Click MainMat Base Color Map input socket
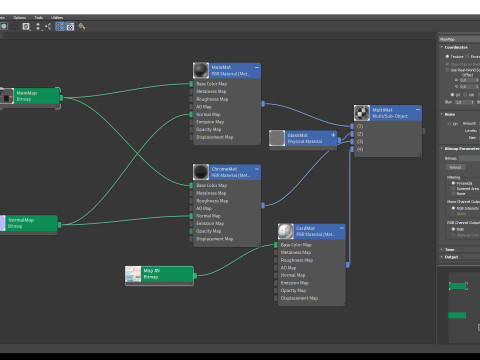The width and height of the screenshot is (480, 360). [191, 84]
